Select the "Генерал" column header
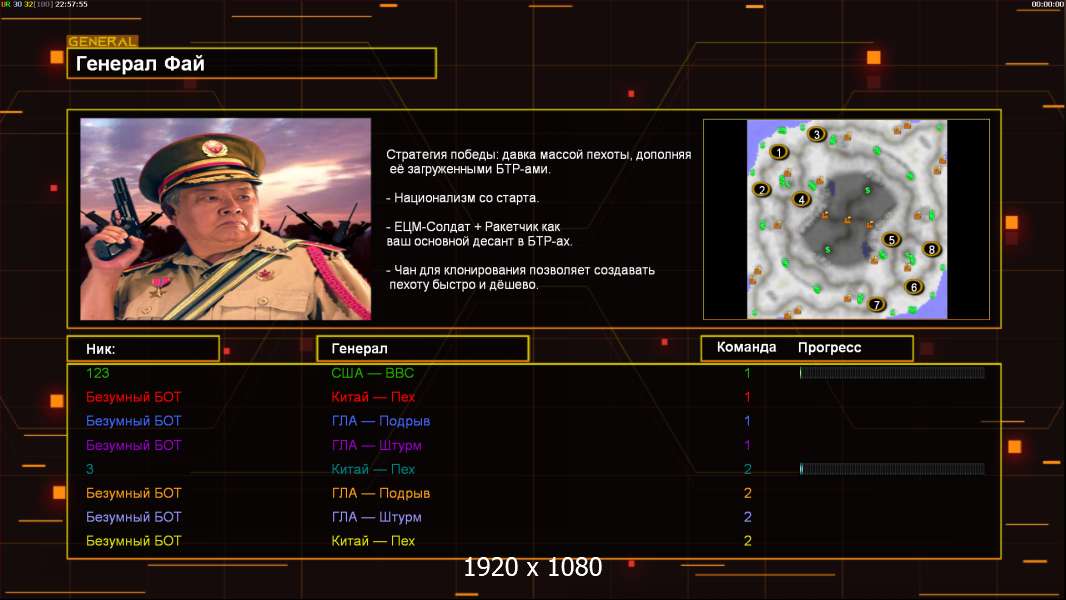The width and height of the screenshot is (1066, 600). (422, 349)
